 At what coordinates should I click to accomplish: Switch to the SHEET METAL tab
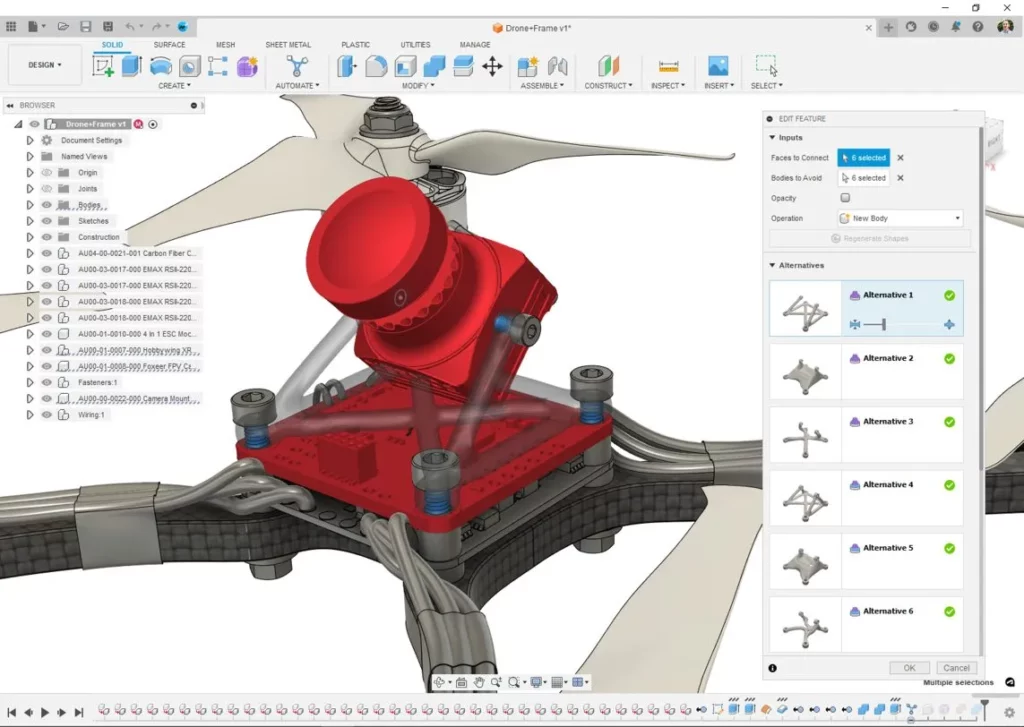pos(288,45)
